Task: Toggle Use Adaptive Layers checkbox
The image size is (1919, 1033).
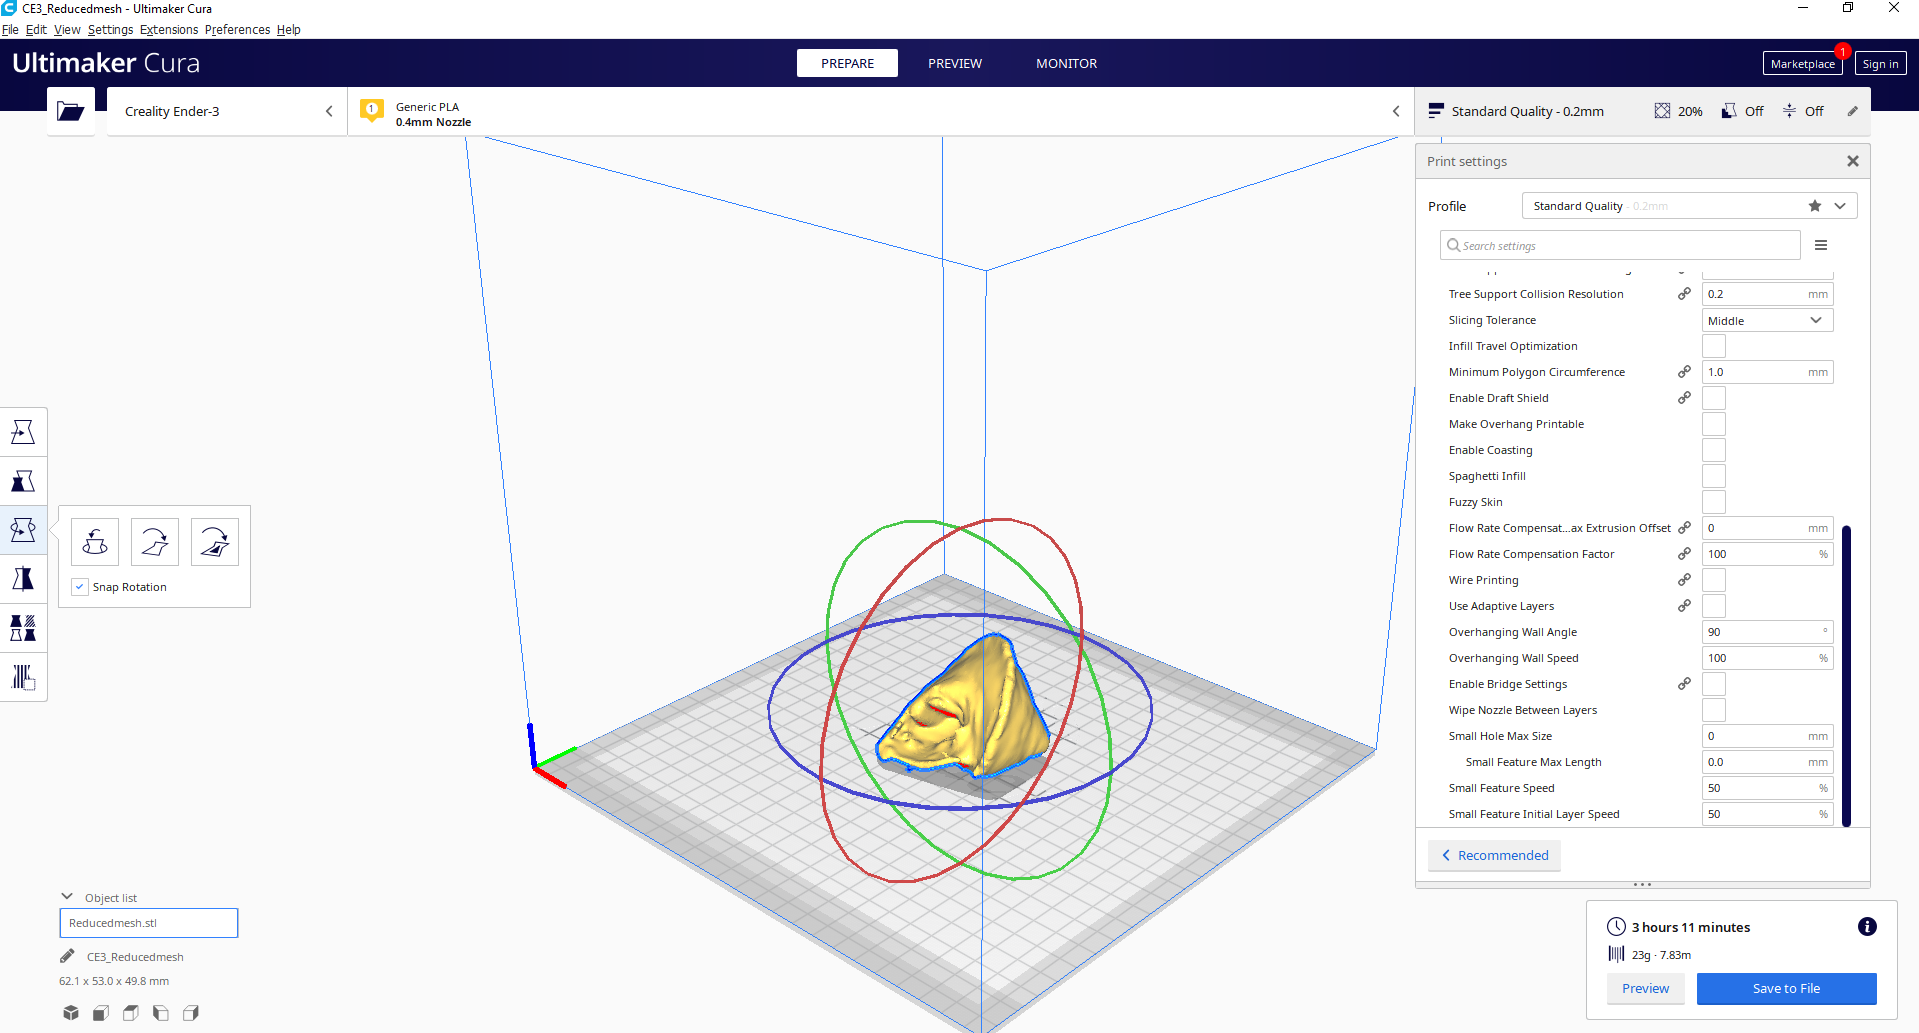Action: click(1714, 606)
